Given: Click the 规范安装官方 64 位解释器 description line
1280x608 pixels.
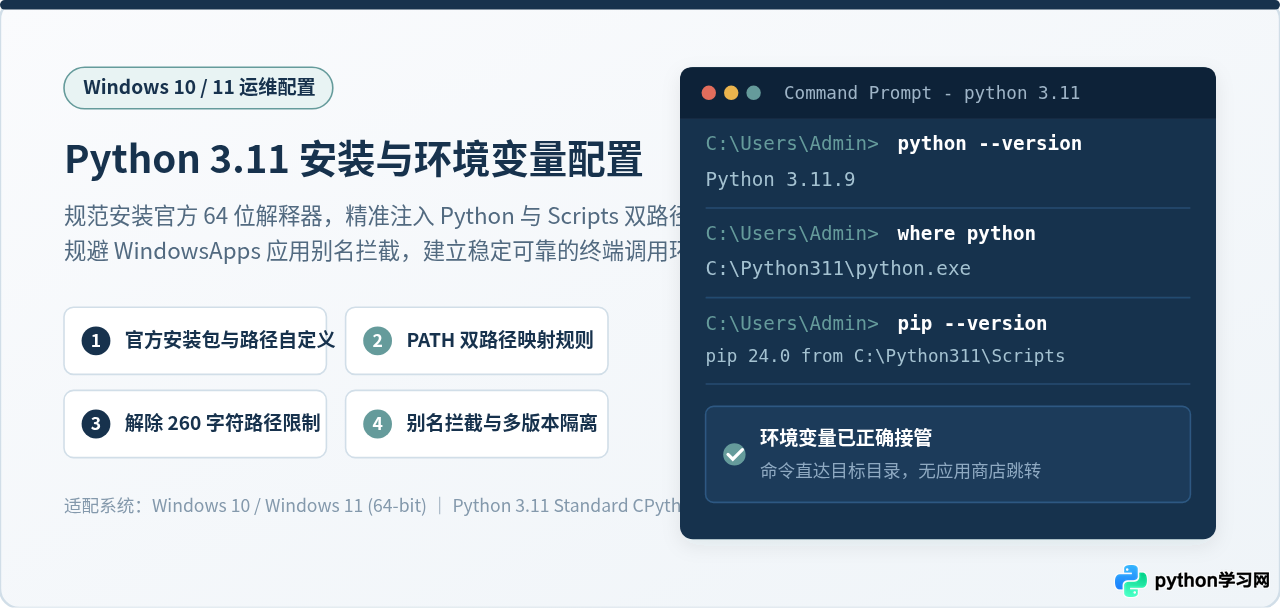Looking at the screenshot, I should (x=372, y=217).
